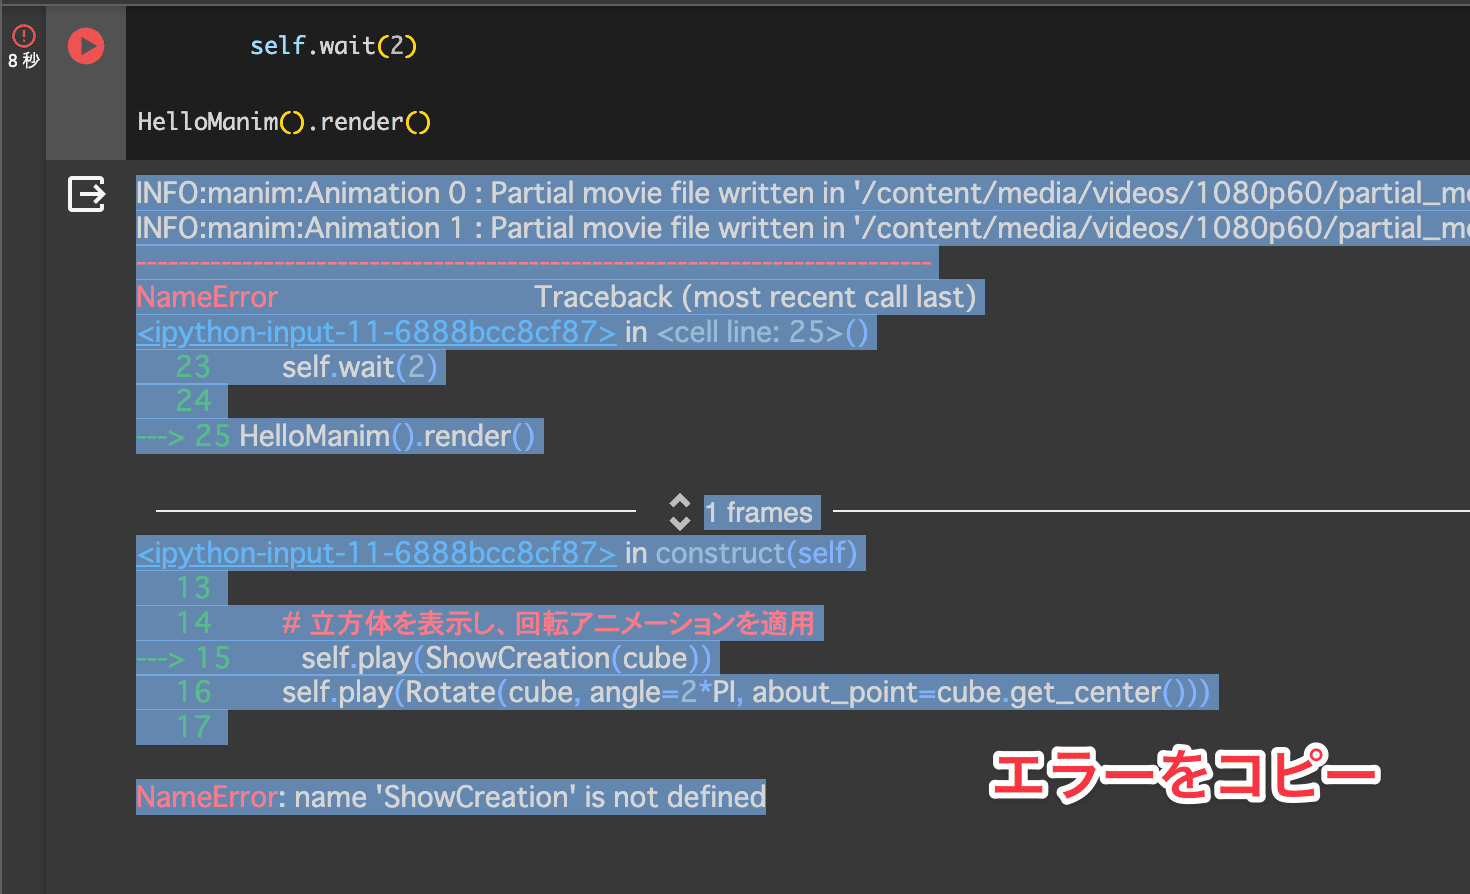Click traceback line 25 HelloManim().render()

pyautogui.click(x=387, y=436)
